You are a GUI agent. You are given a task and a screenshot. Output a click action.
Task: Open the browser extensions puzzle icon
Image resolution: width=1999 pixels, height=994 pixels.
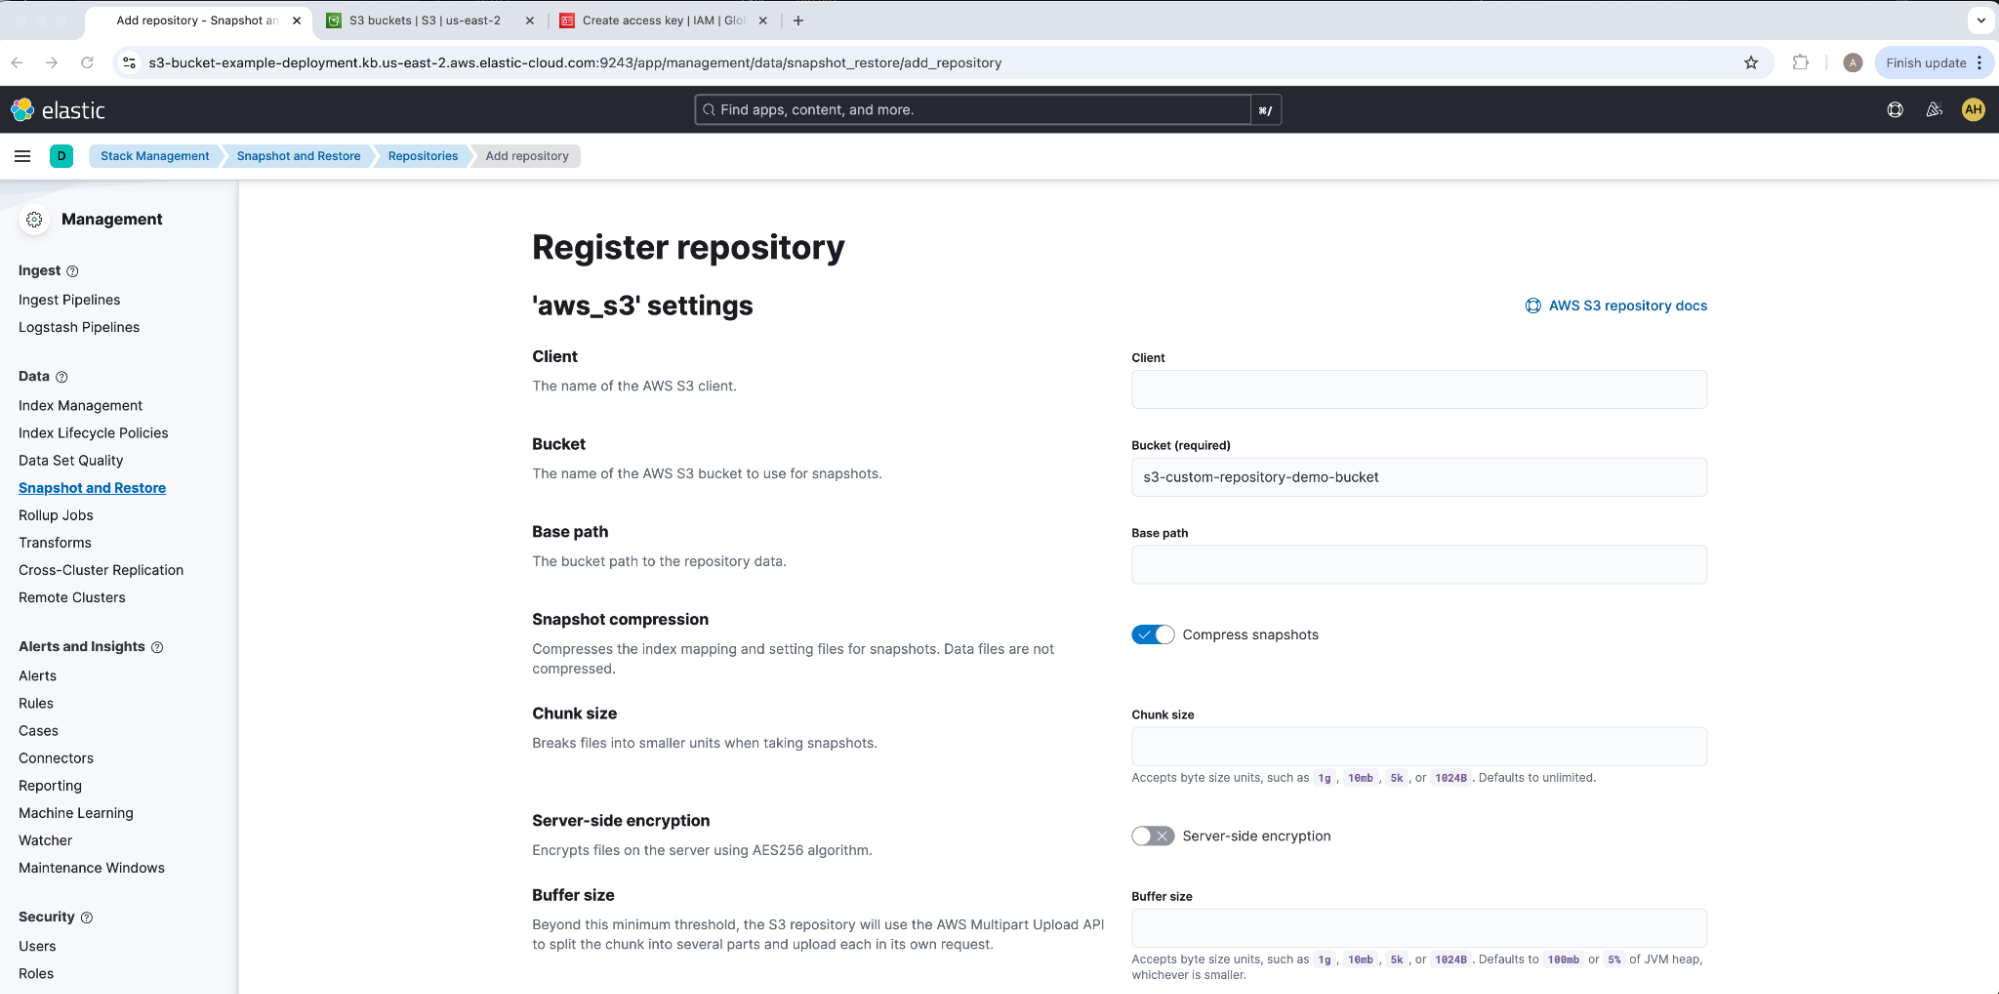tap(1800, 63)
